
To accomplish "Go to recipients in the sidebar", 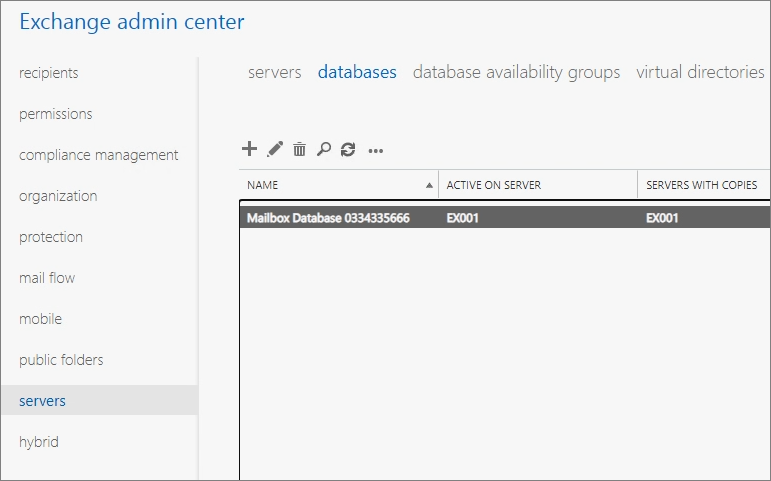I will coord(49,73).
